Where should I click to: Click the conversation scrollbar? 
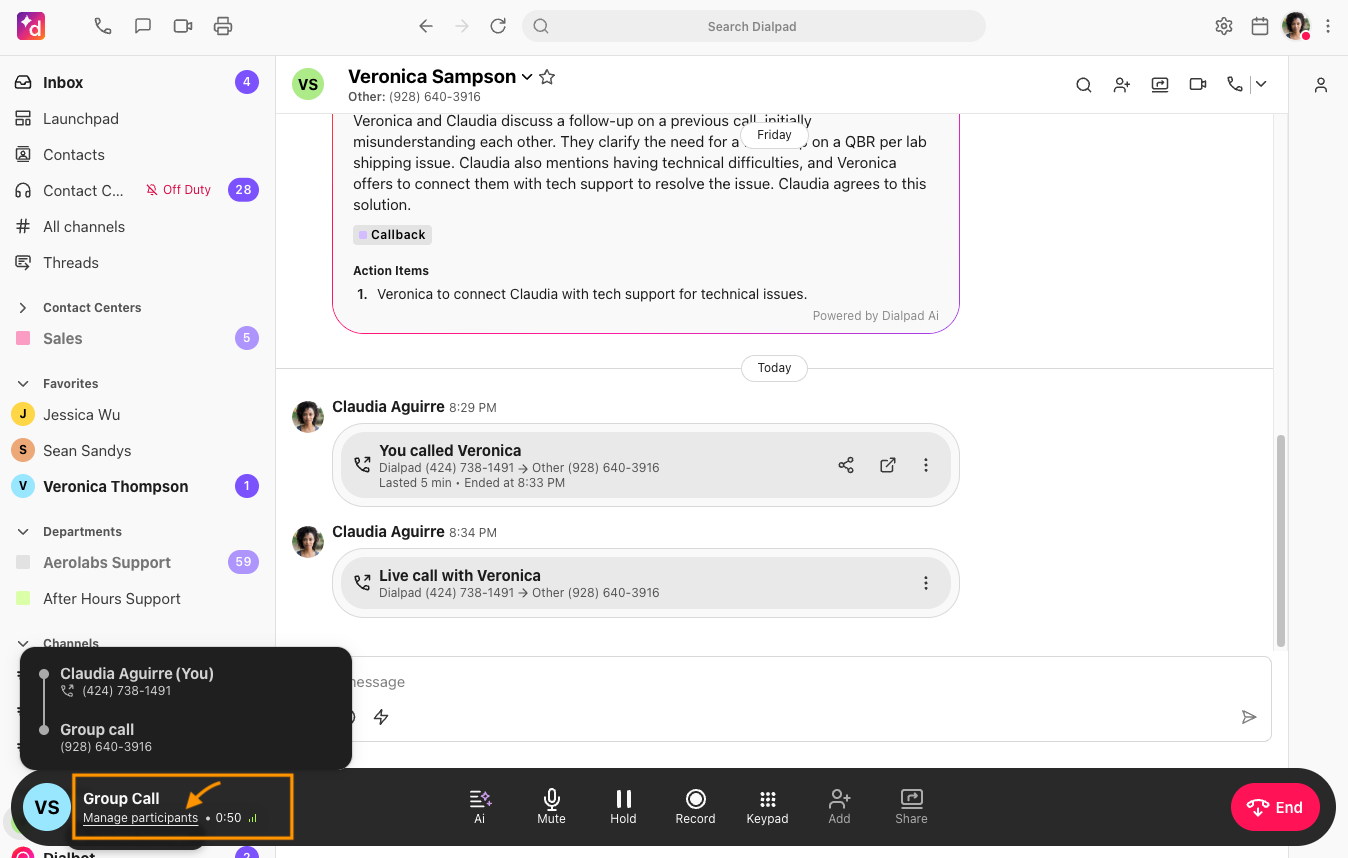[x=1281, y=540]
